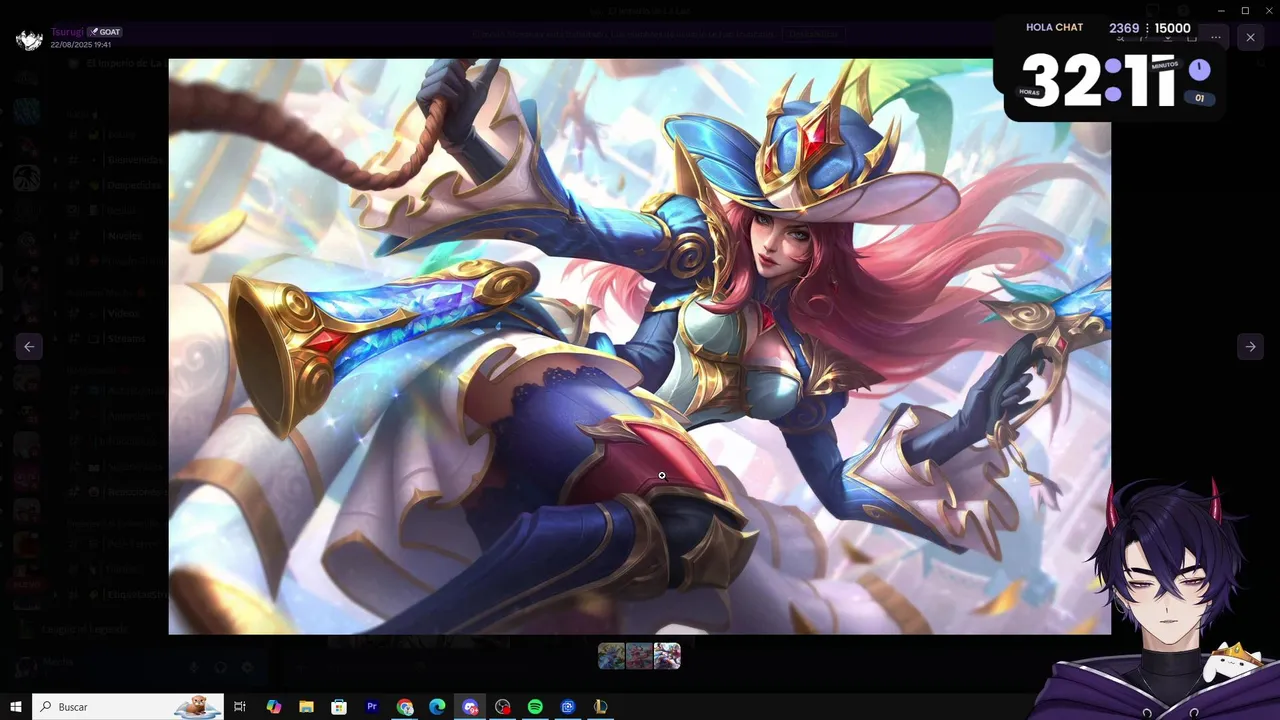Close the Discord image viewer with X
This screenshot has height=720, width=1280.
[x=1250, y=37]
